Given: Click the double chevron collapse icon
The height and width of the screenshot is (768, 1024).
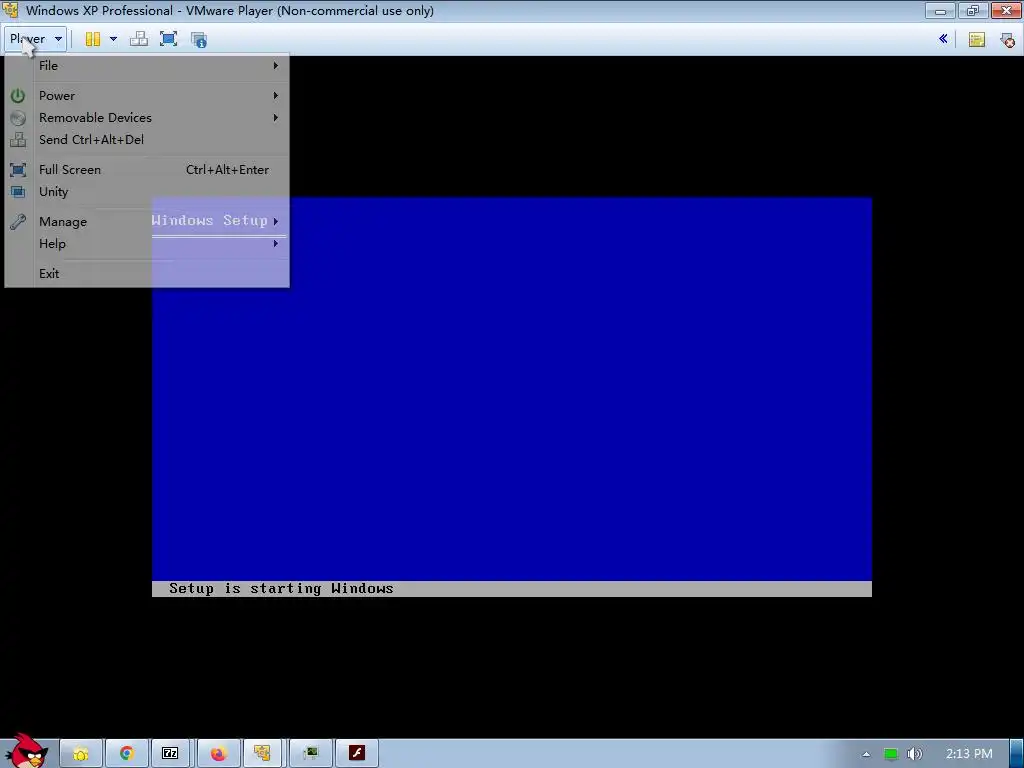Looking at the screenshot, I should (943, 39).
